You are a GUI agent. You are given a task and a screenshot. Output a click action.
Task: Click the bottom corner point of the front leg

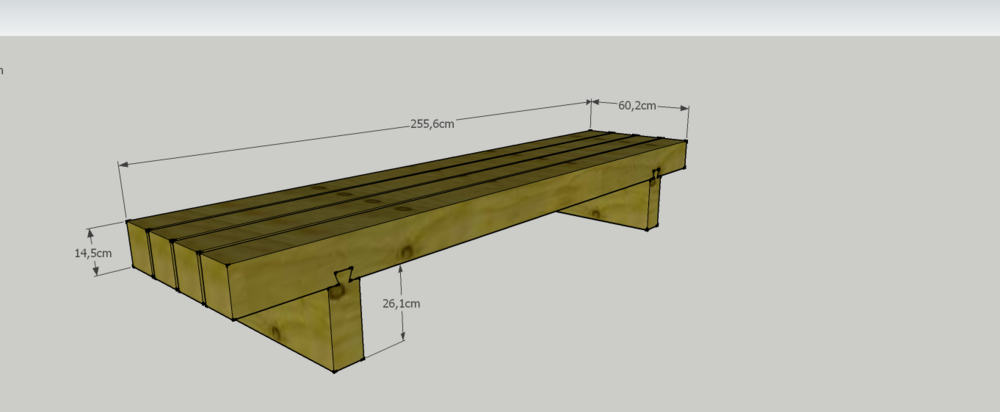pos(333,372)
